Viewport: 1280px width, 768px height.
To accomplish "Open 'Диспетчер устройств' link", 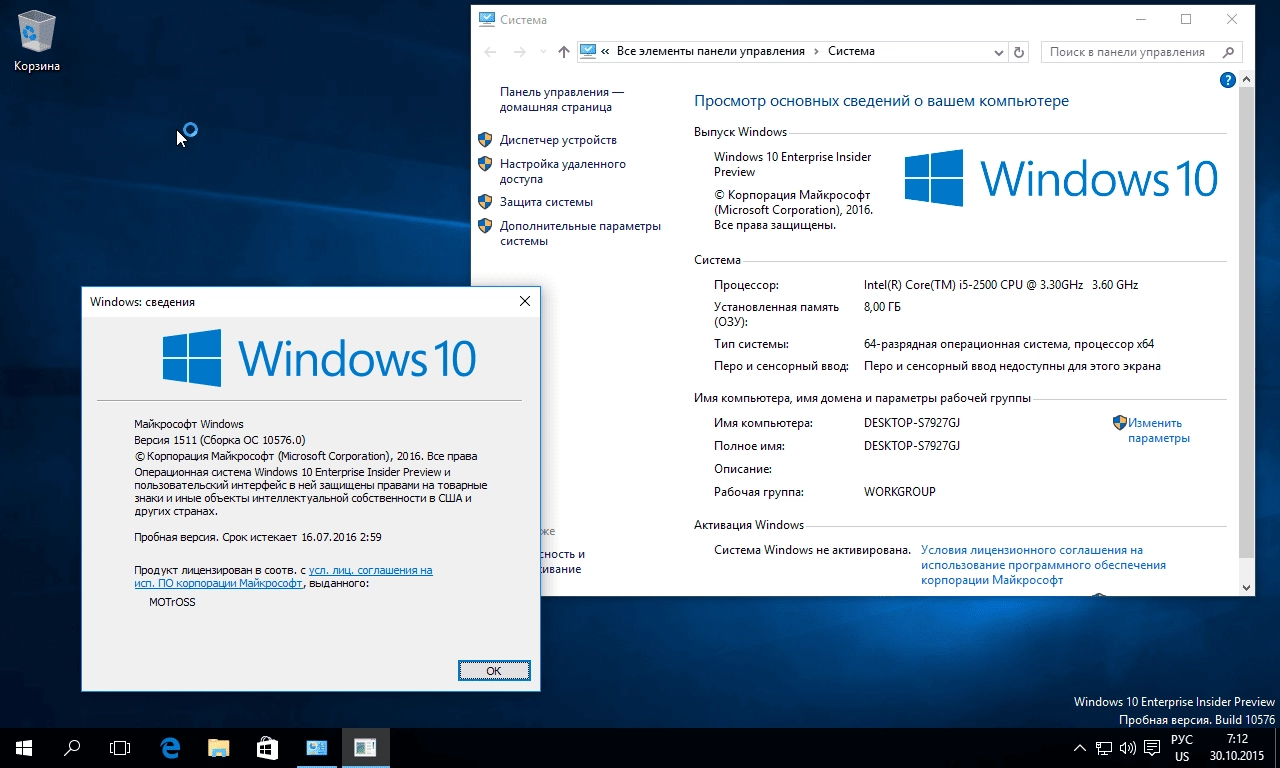I will pyautogui.click(x=558, y=140).
